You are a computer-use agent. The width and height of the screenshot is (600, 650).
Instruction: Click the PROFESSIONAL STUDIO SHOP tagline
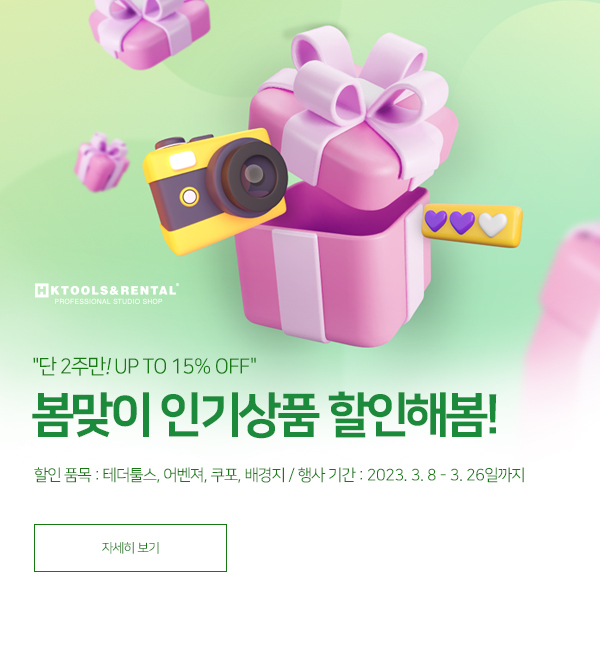point(108,301)
